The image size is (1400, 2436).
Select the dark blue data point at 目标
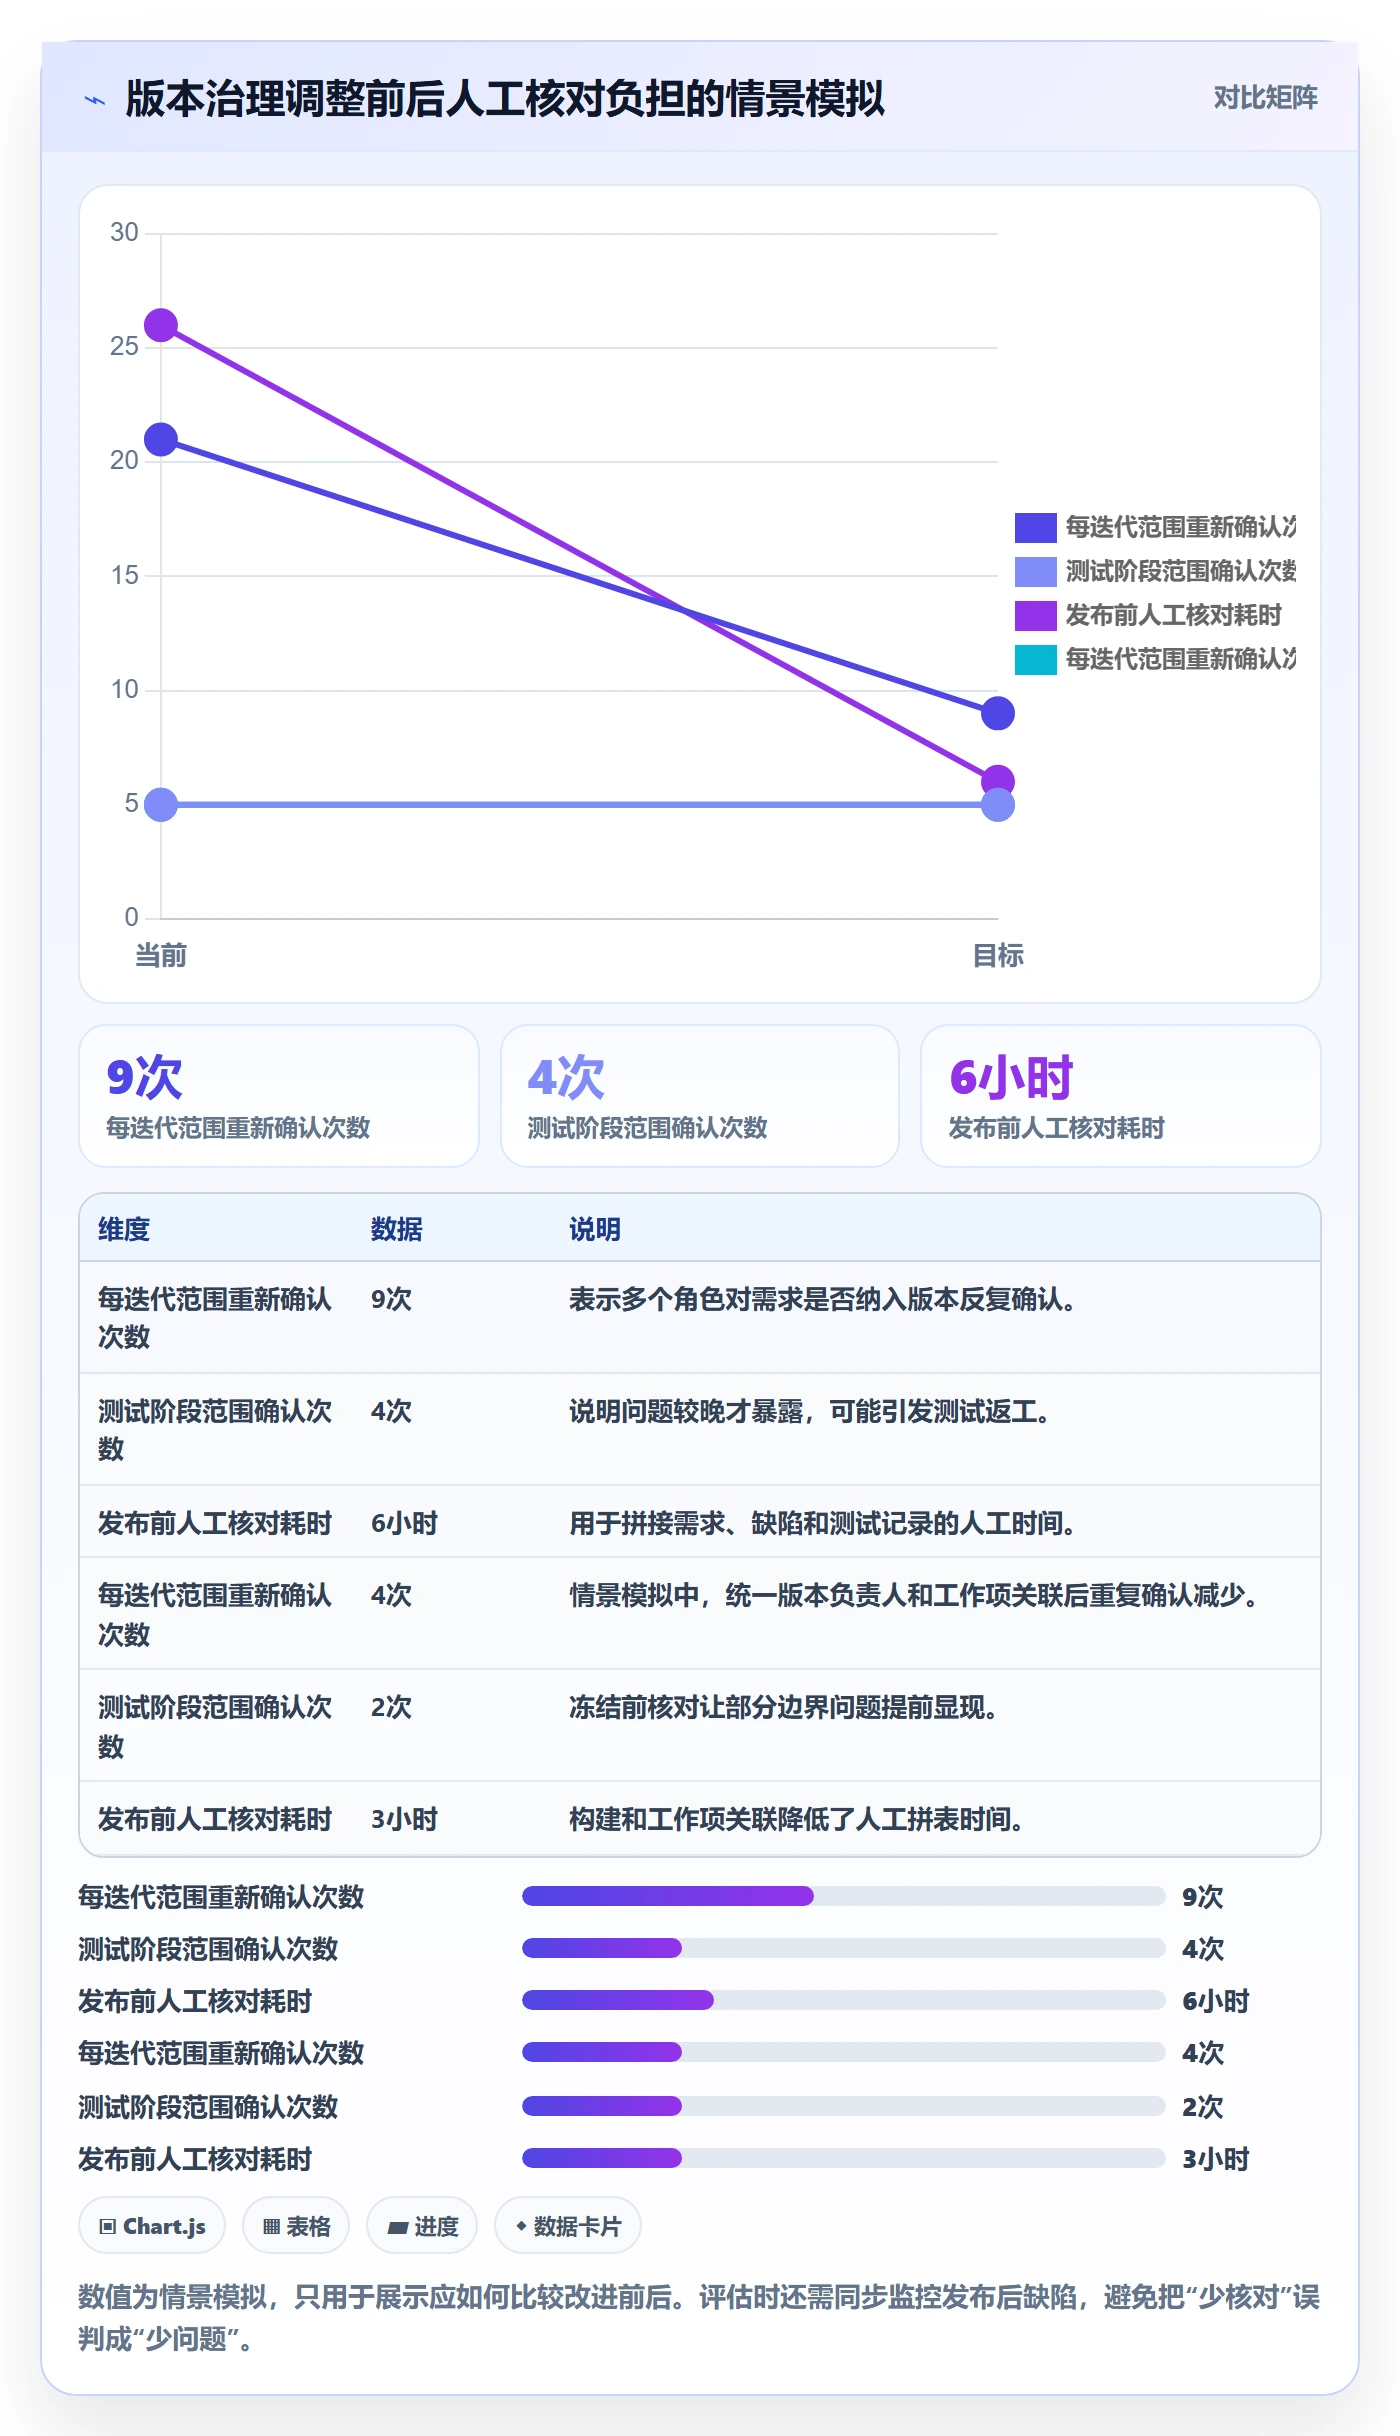click(998, 713)
